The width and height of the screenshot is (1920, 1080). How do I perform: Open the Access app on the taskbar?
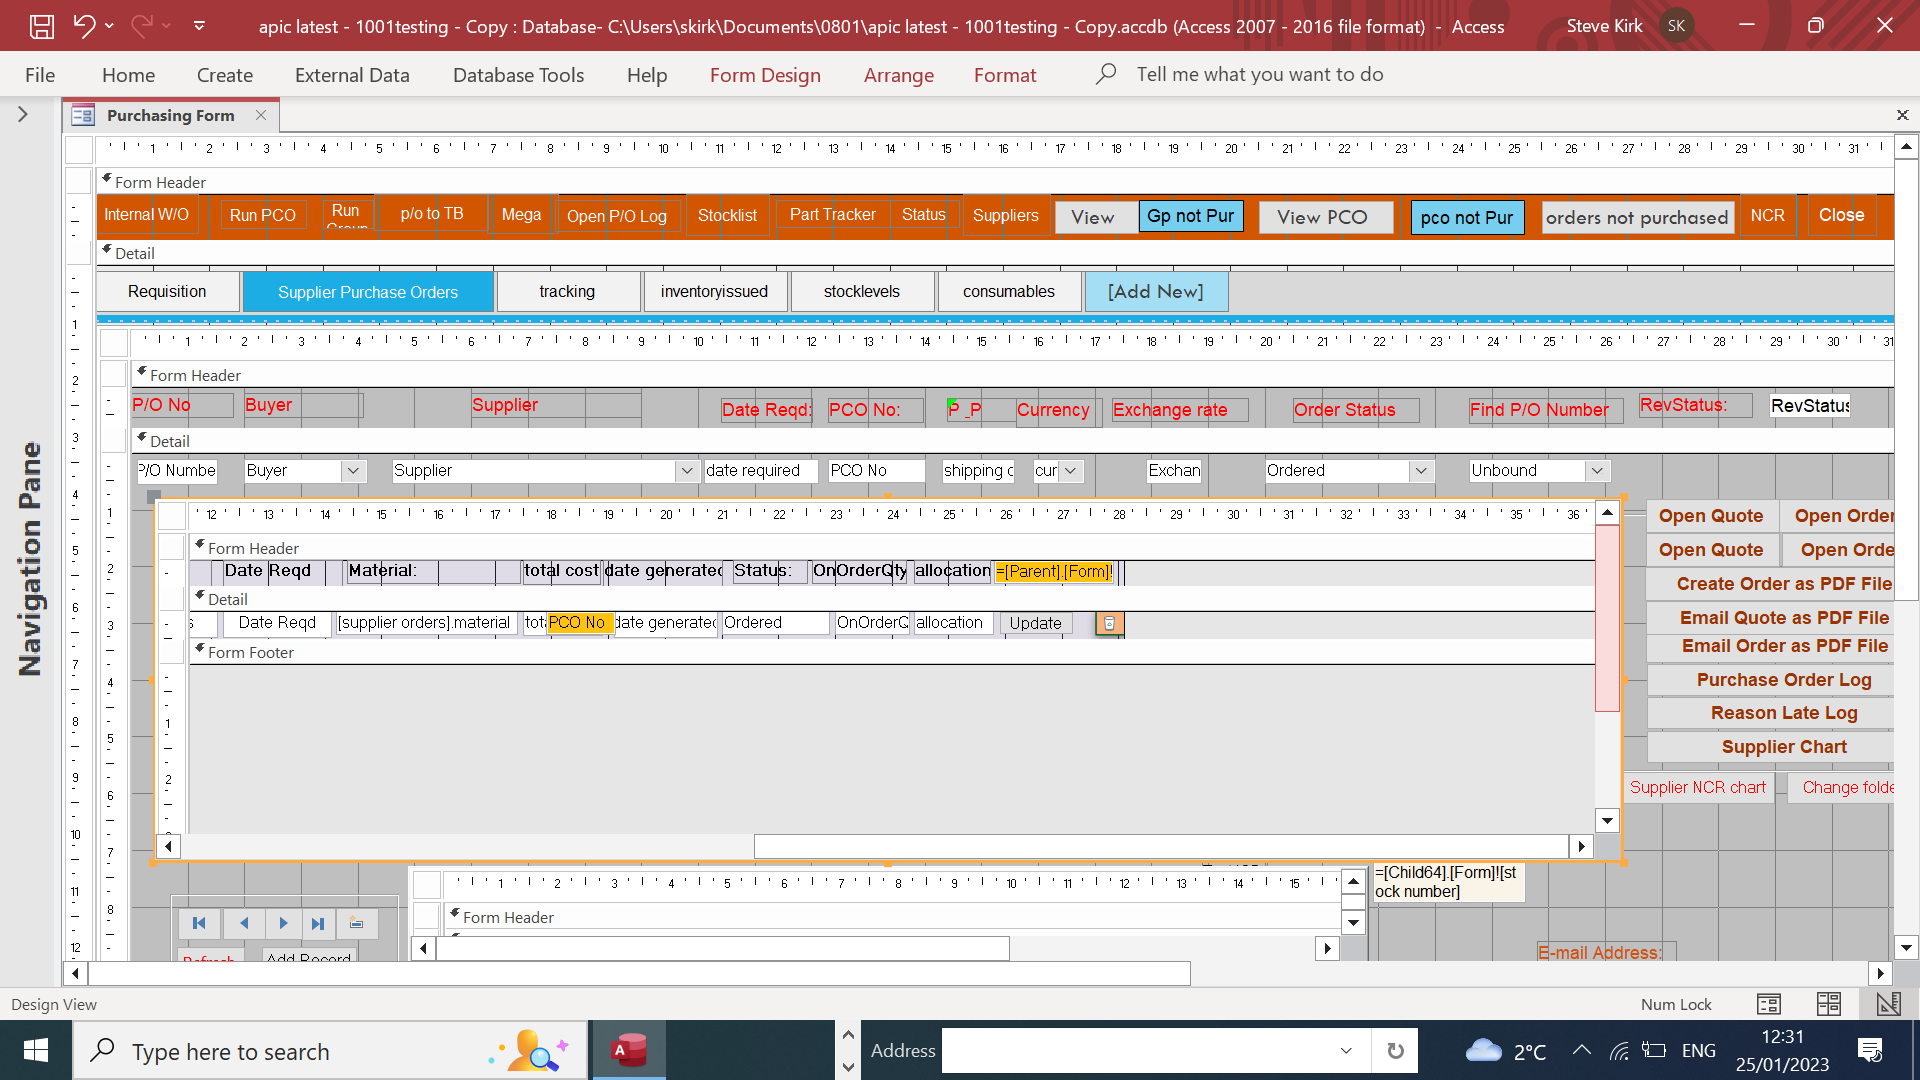(629, 1050)
